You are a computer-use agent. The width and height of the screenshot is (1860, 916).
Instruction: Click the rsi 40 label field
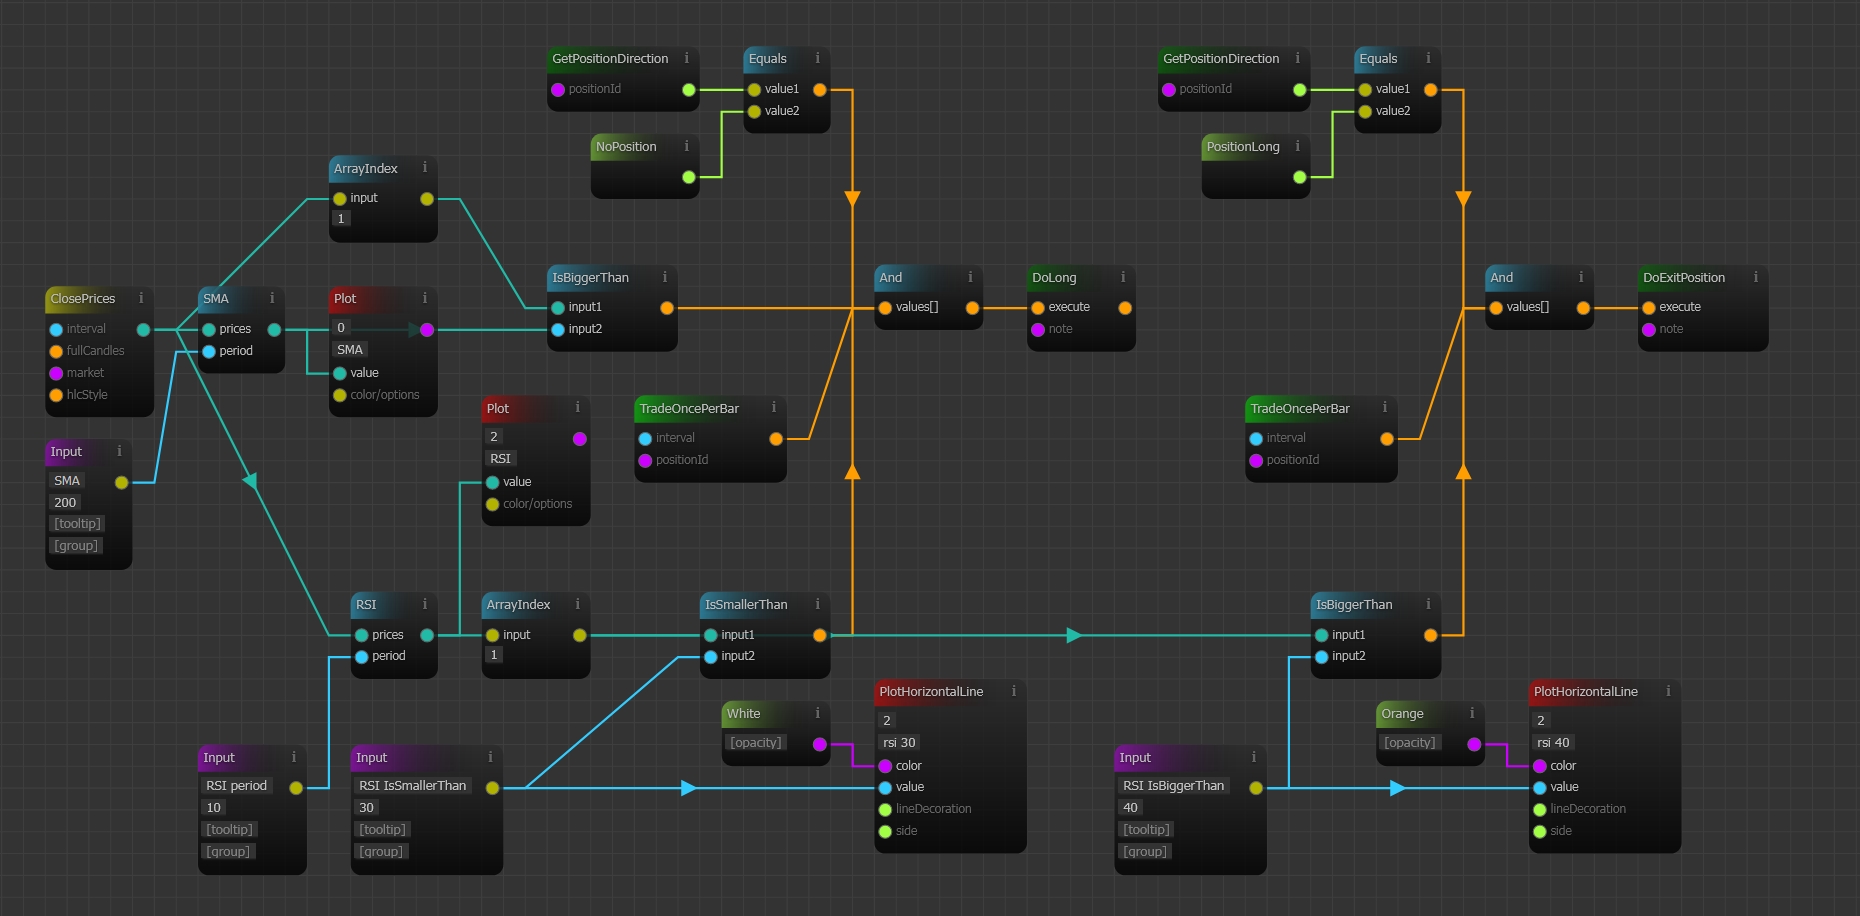point(1553,742)
